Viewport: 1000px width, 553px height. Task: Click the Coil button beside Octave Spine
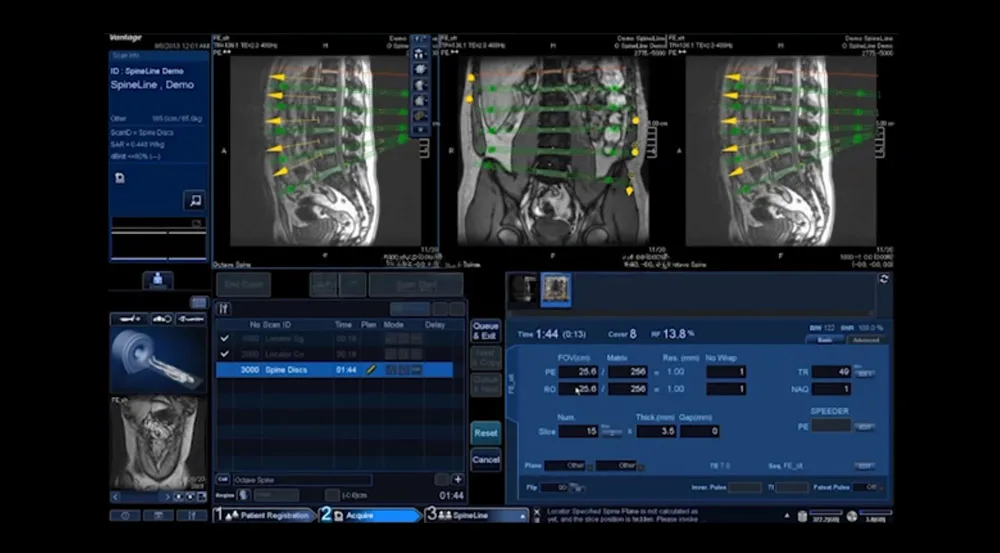pos(223,479)
